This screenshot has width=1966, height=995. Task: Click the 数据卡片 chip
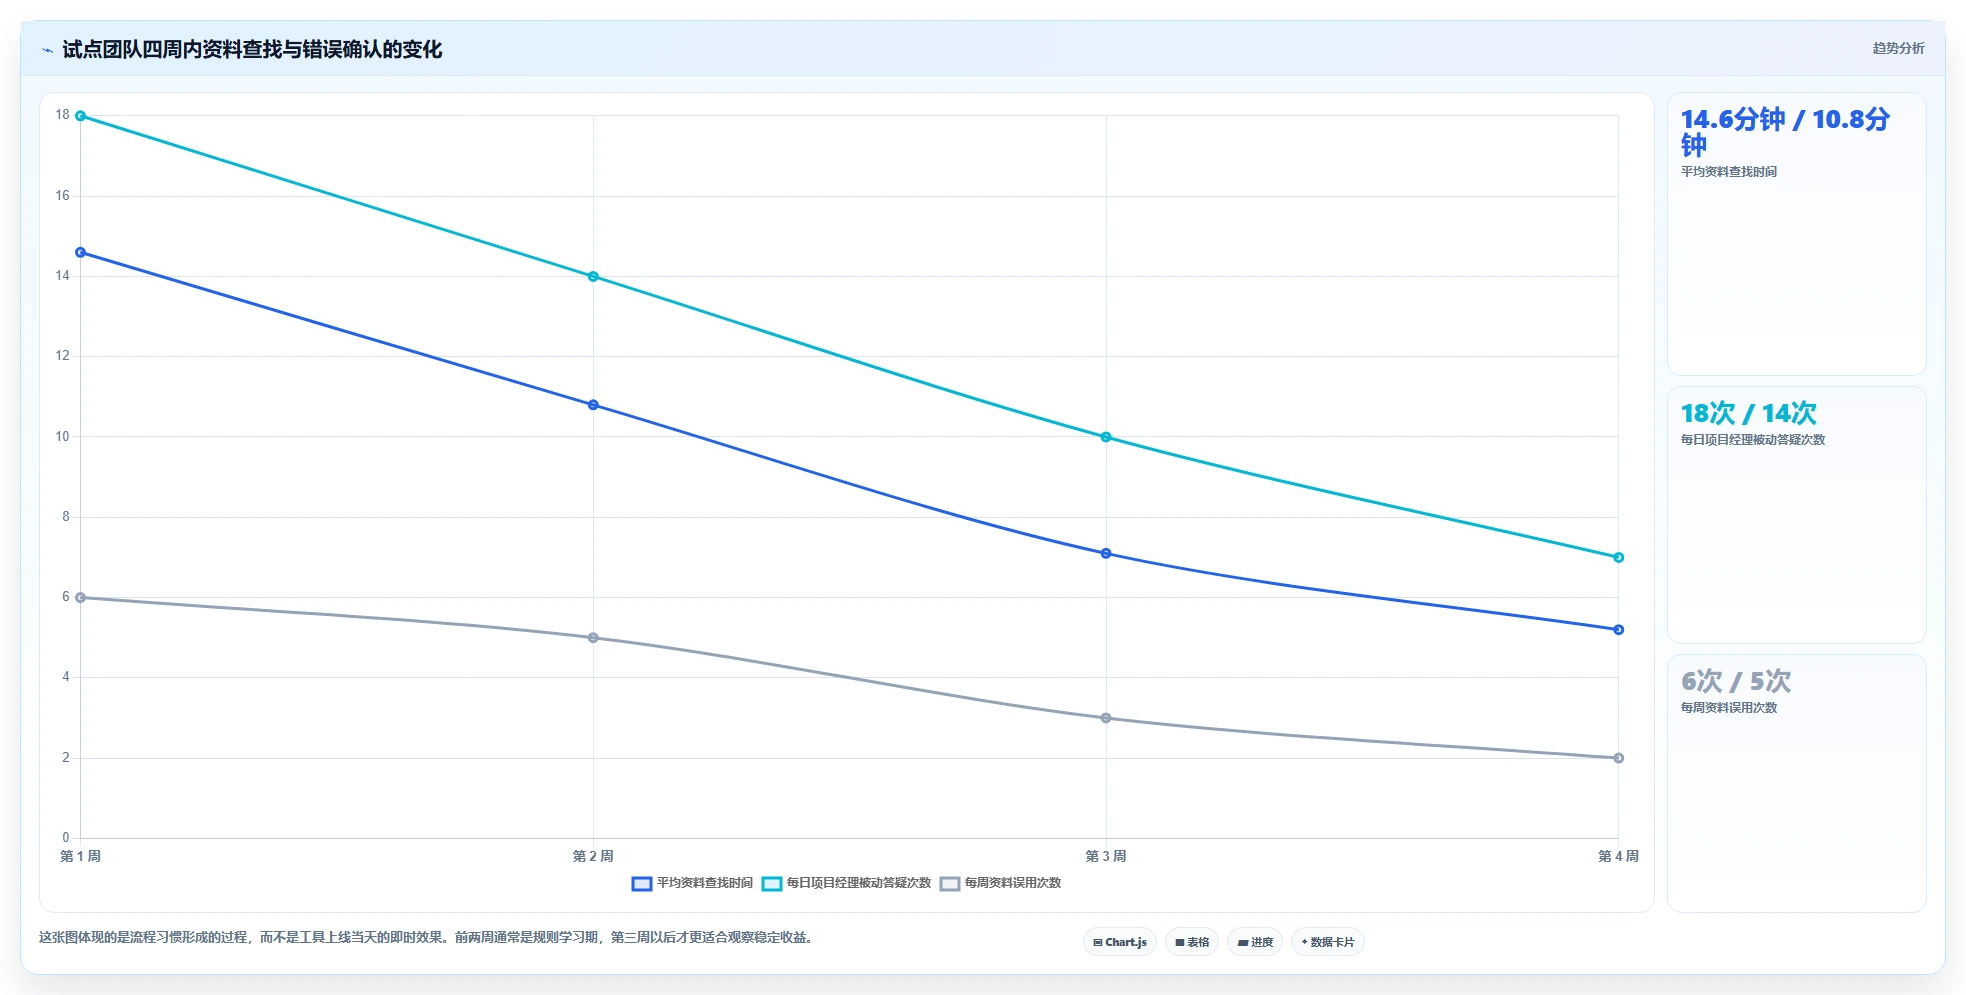1328,942
